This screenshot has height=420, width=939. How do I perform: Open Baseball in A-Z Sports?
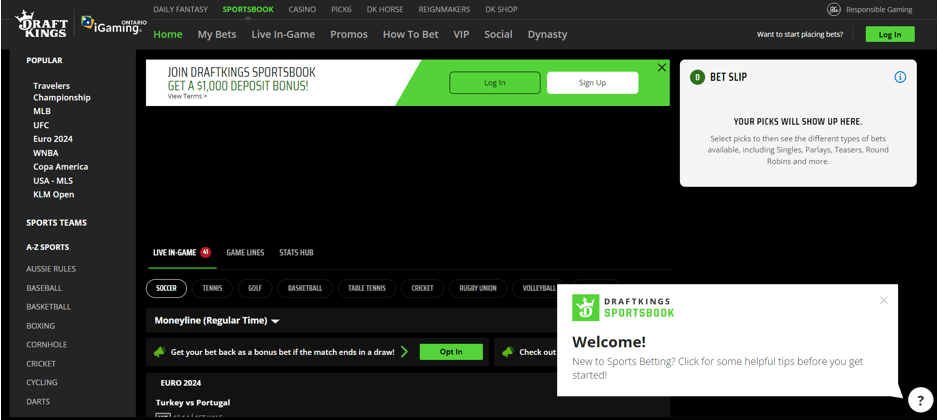tap(44, 288)
